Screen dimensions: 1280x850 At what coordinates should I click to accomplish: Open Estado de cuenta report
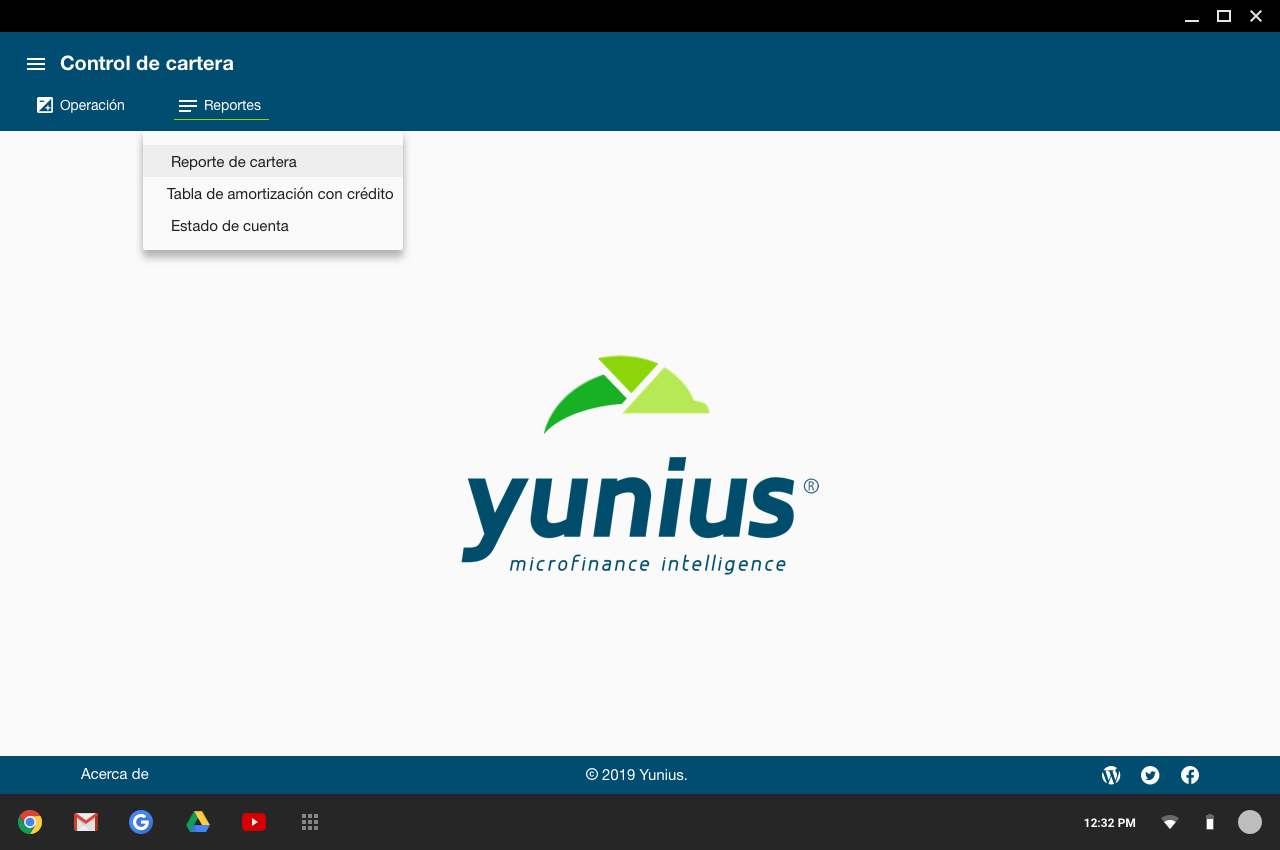[x=230, y=226]
